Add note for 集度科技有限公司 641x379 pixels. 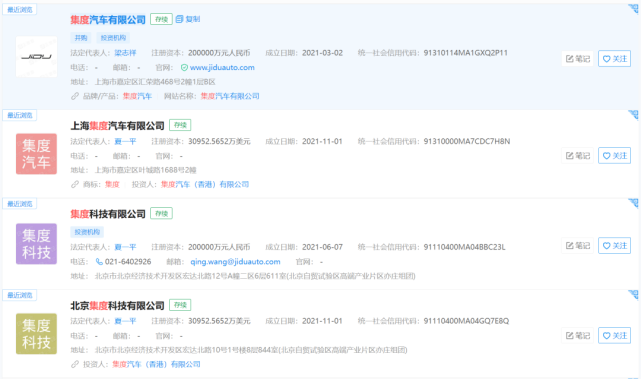coord(578,246)
